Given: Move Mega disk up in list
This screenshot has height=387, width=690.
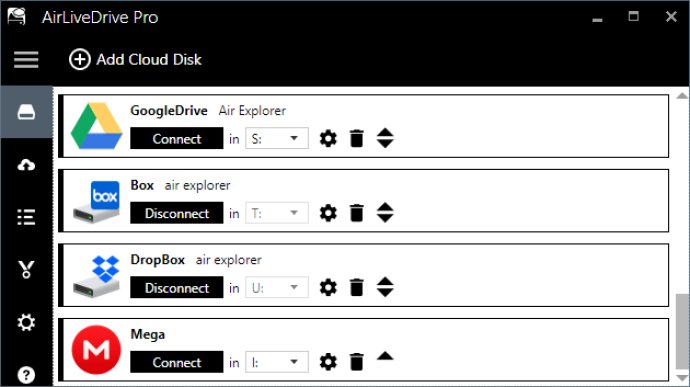Looking at the screenshot, I should (385, 356).
